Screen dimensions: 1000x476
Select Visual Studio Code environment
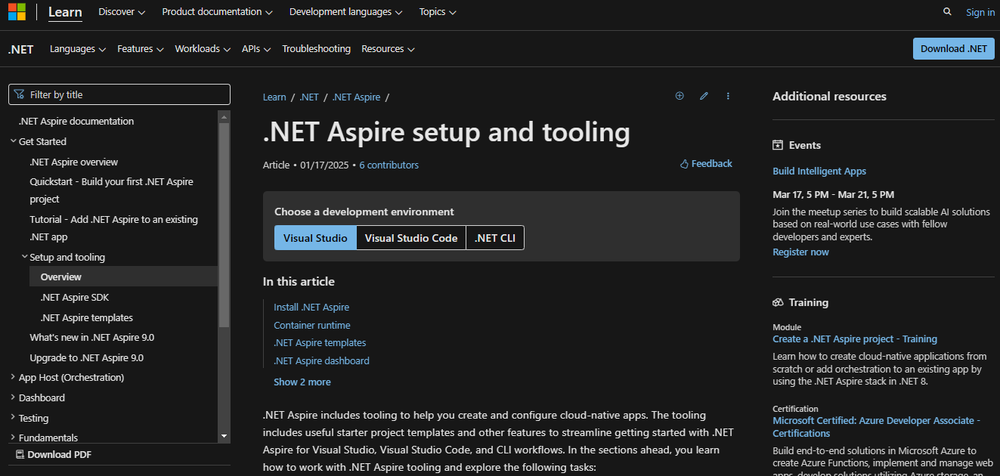[411, 238]
